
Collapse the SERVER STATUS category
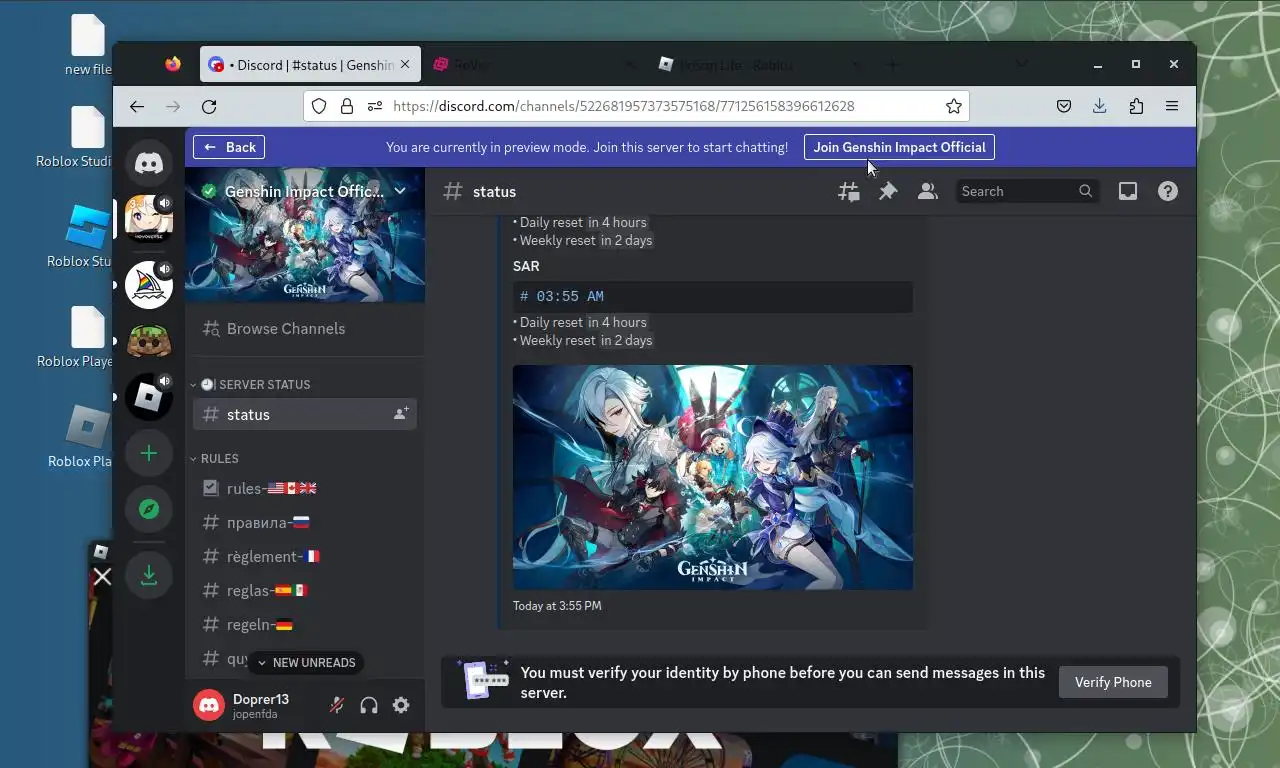251,384
